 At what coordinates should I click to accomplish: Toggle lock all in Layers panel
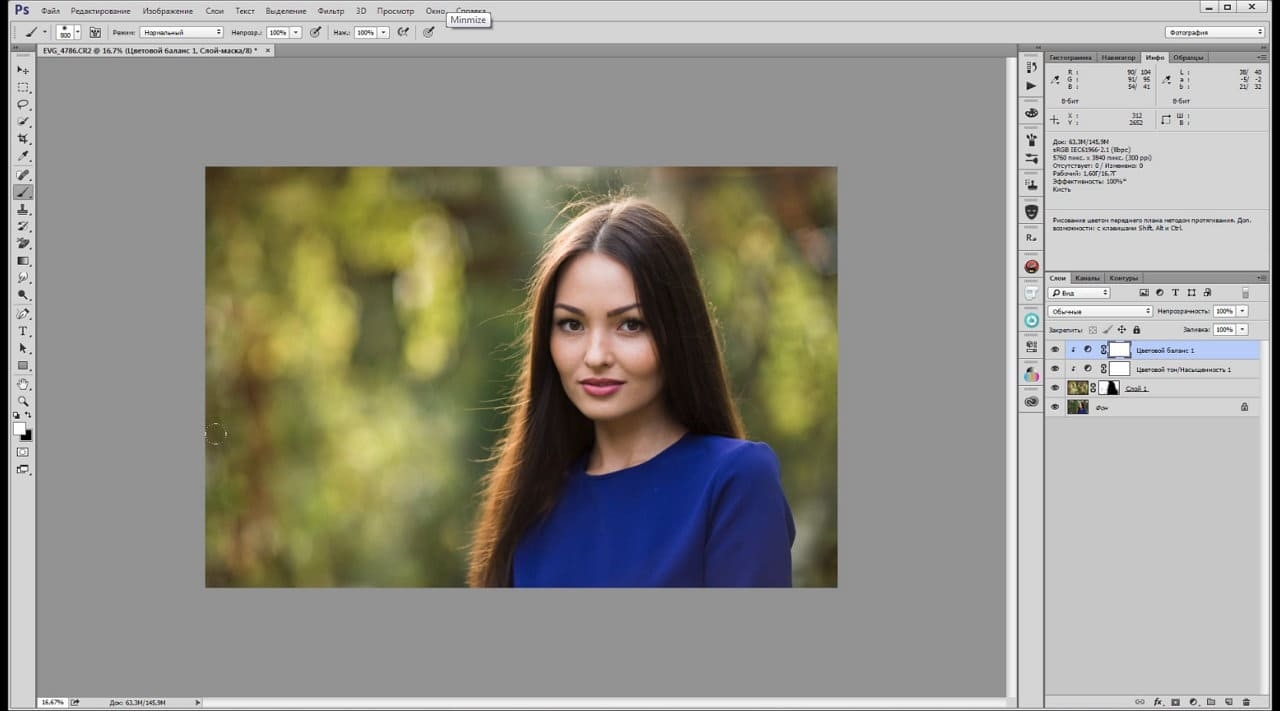1136,329
